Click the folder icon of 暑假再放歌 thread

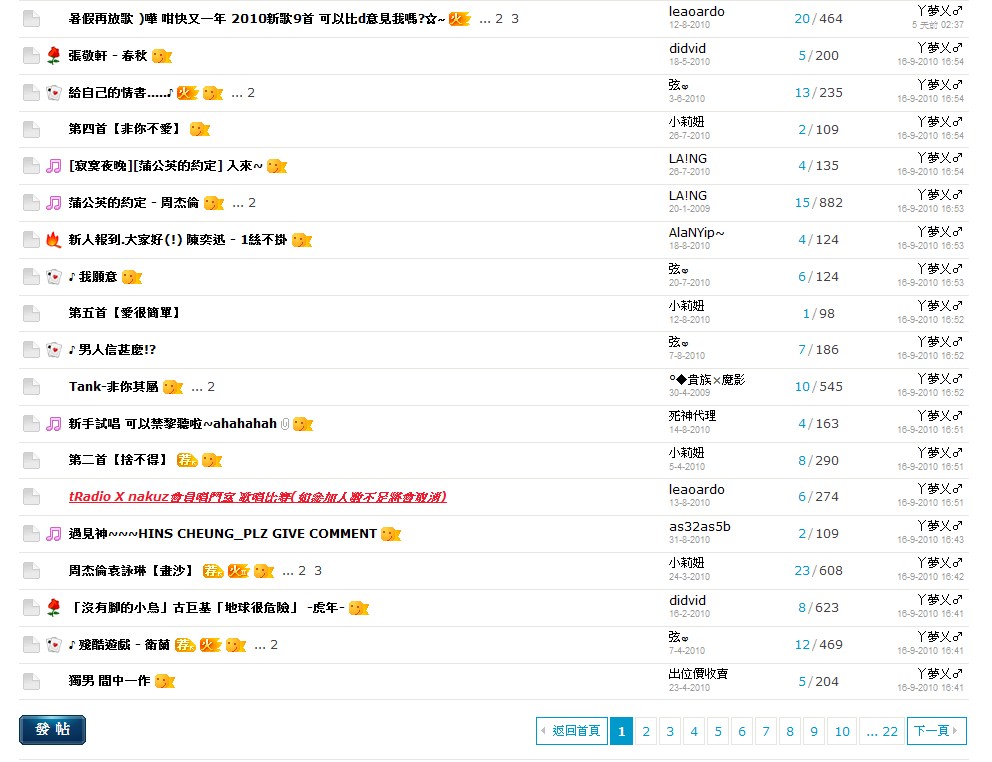[31, 19]
